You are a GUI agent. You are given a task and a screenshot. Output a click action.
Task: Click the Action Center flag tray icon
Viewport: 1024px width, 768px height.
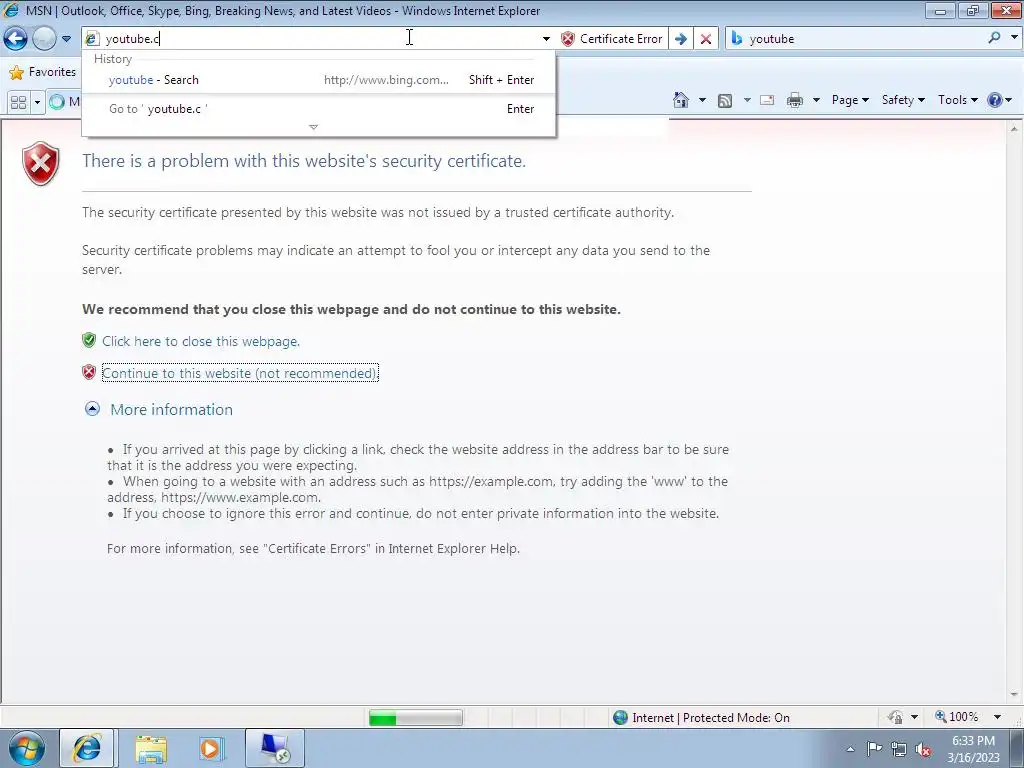tap(874, 749)
